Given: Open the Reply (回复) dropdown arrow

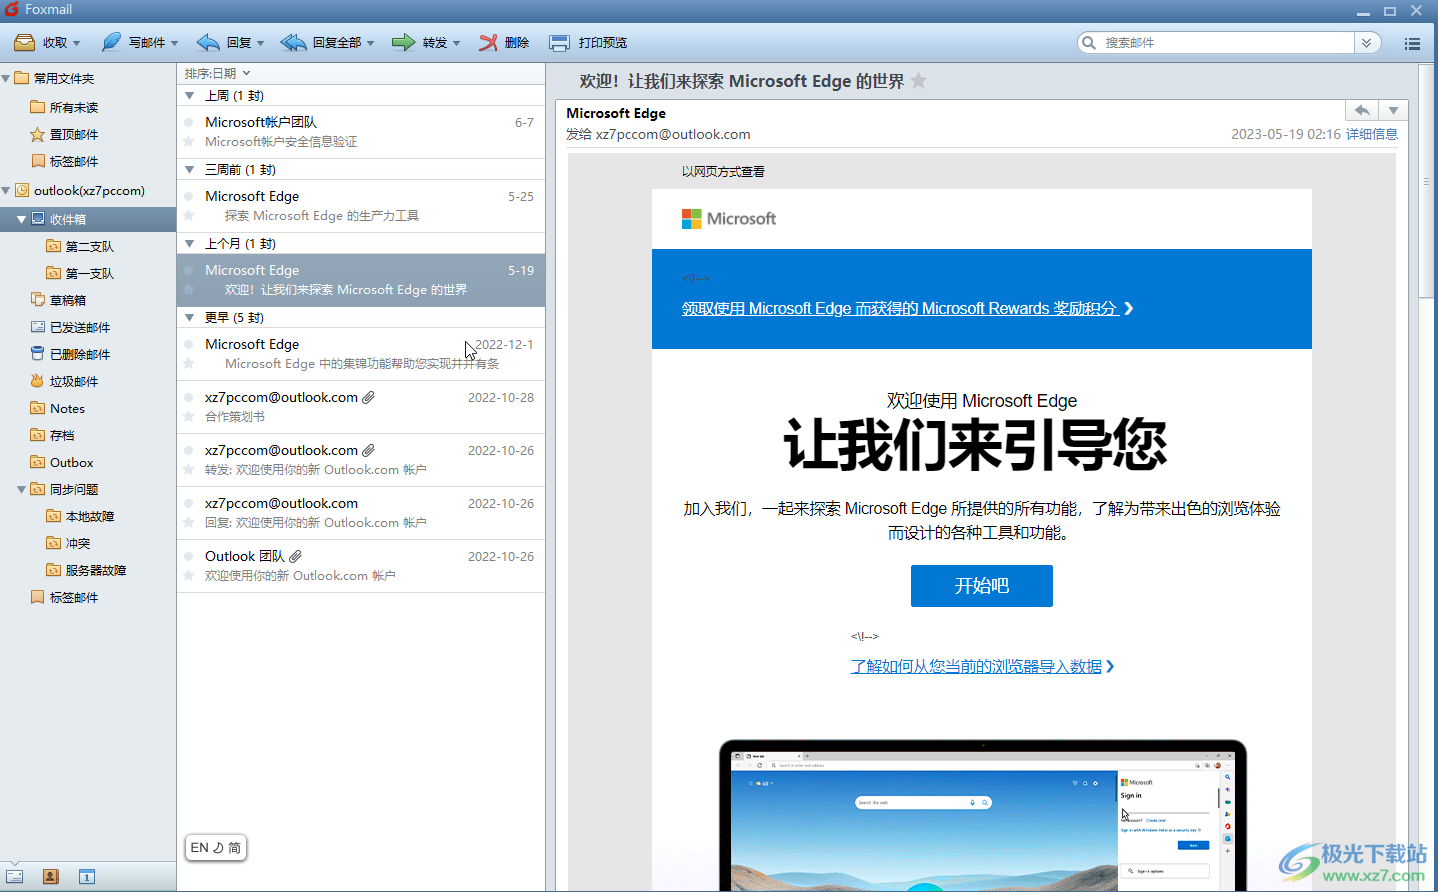Looking at the screenshot, I should 260,43.
